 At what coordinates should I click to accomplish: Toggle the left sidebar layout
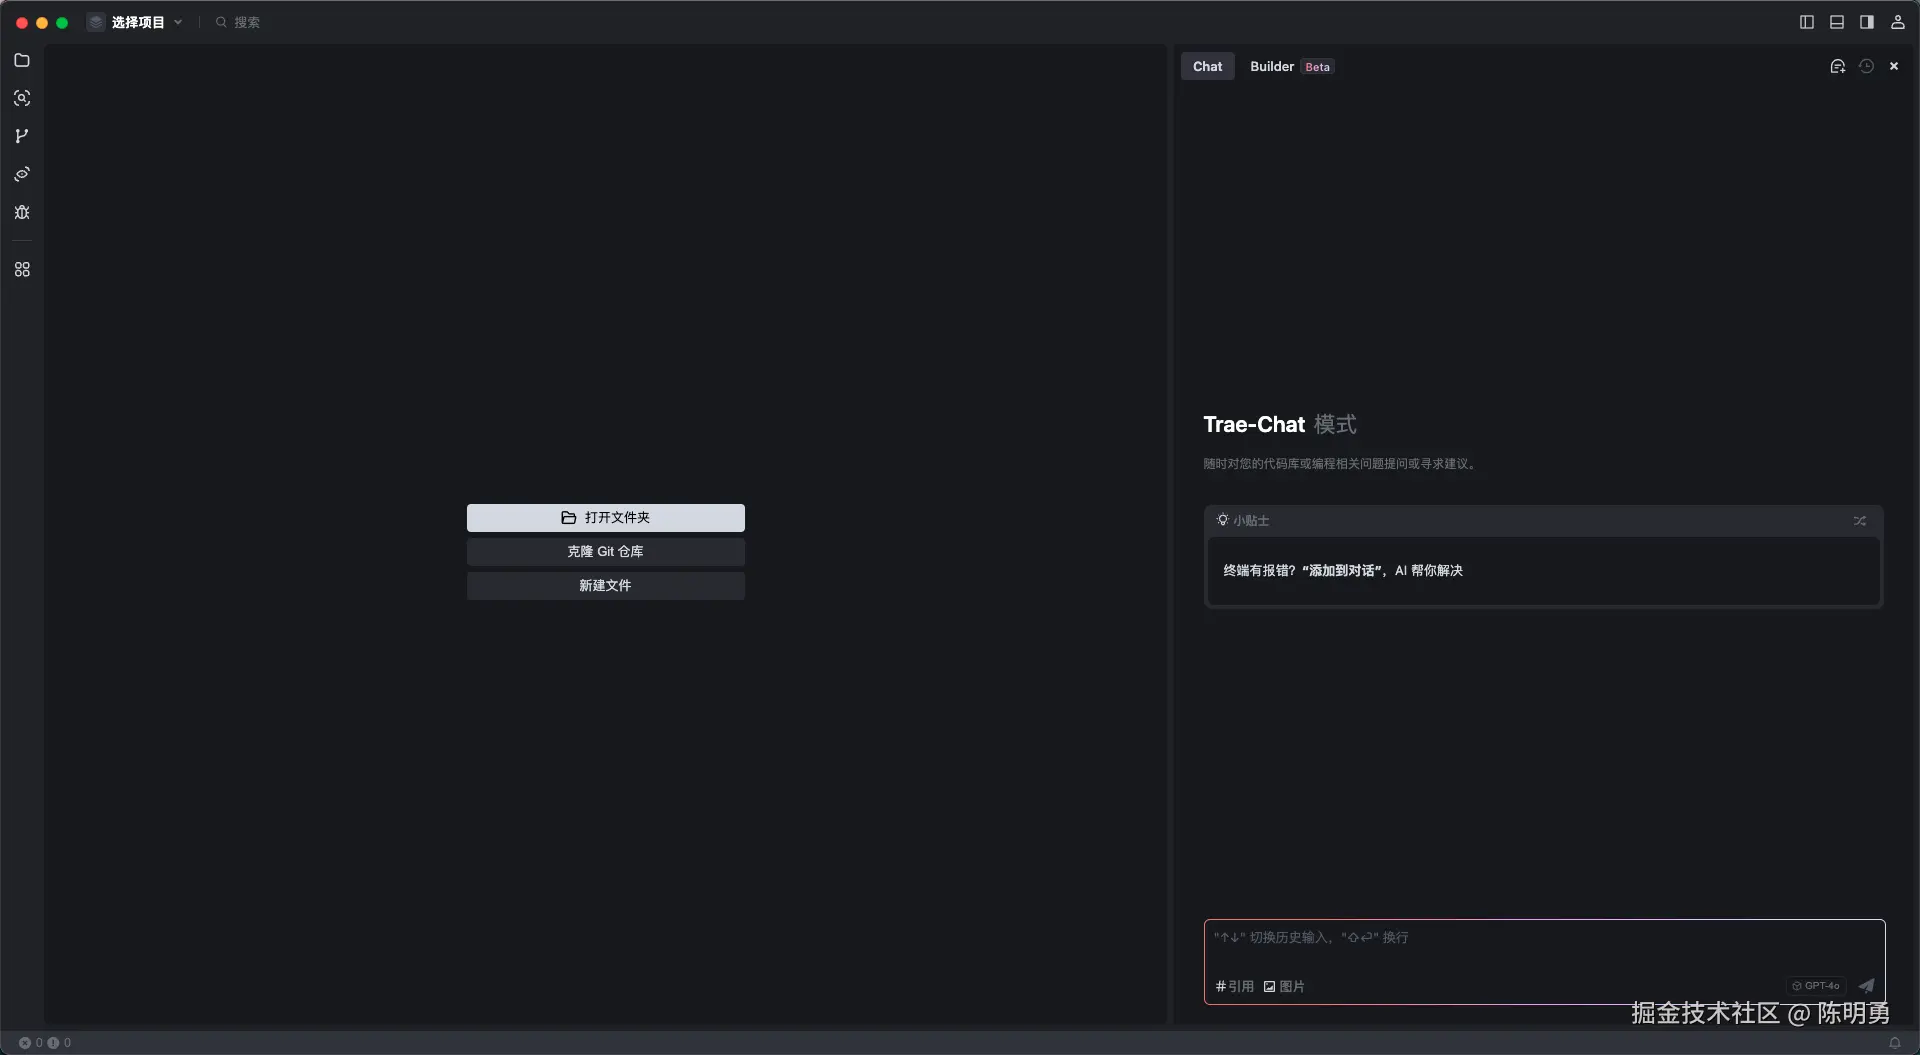click(x=1807, y=22)
